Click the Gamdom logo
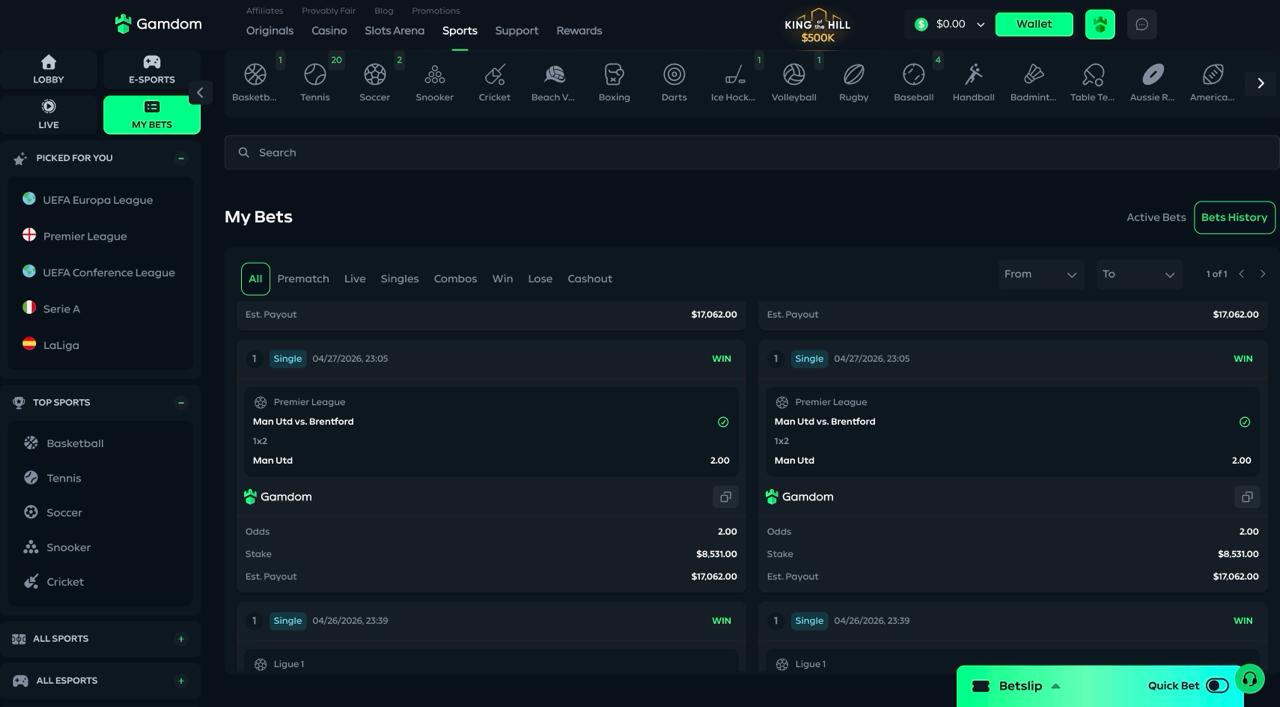This screenshot has height=707, width=1280. coord(158,24)
